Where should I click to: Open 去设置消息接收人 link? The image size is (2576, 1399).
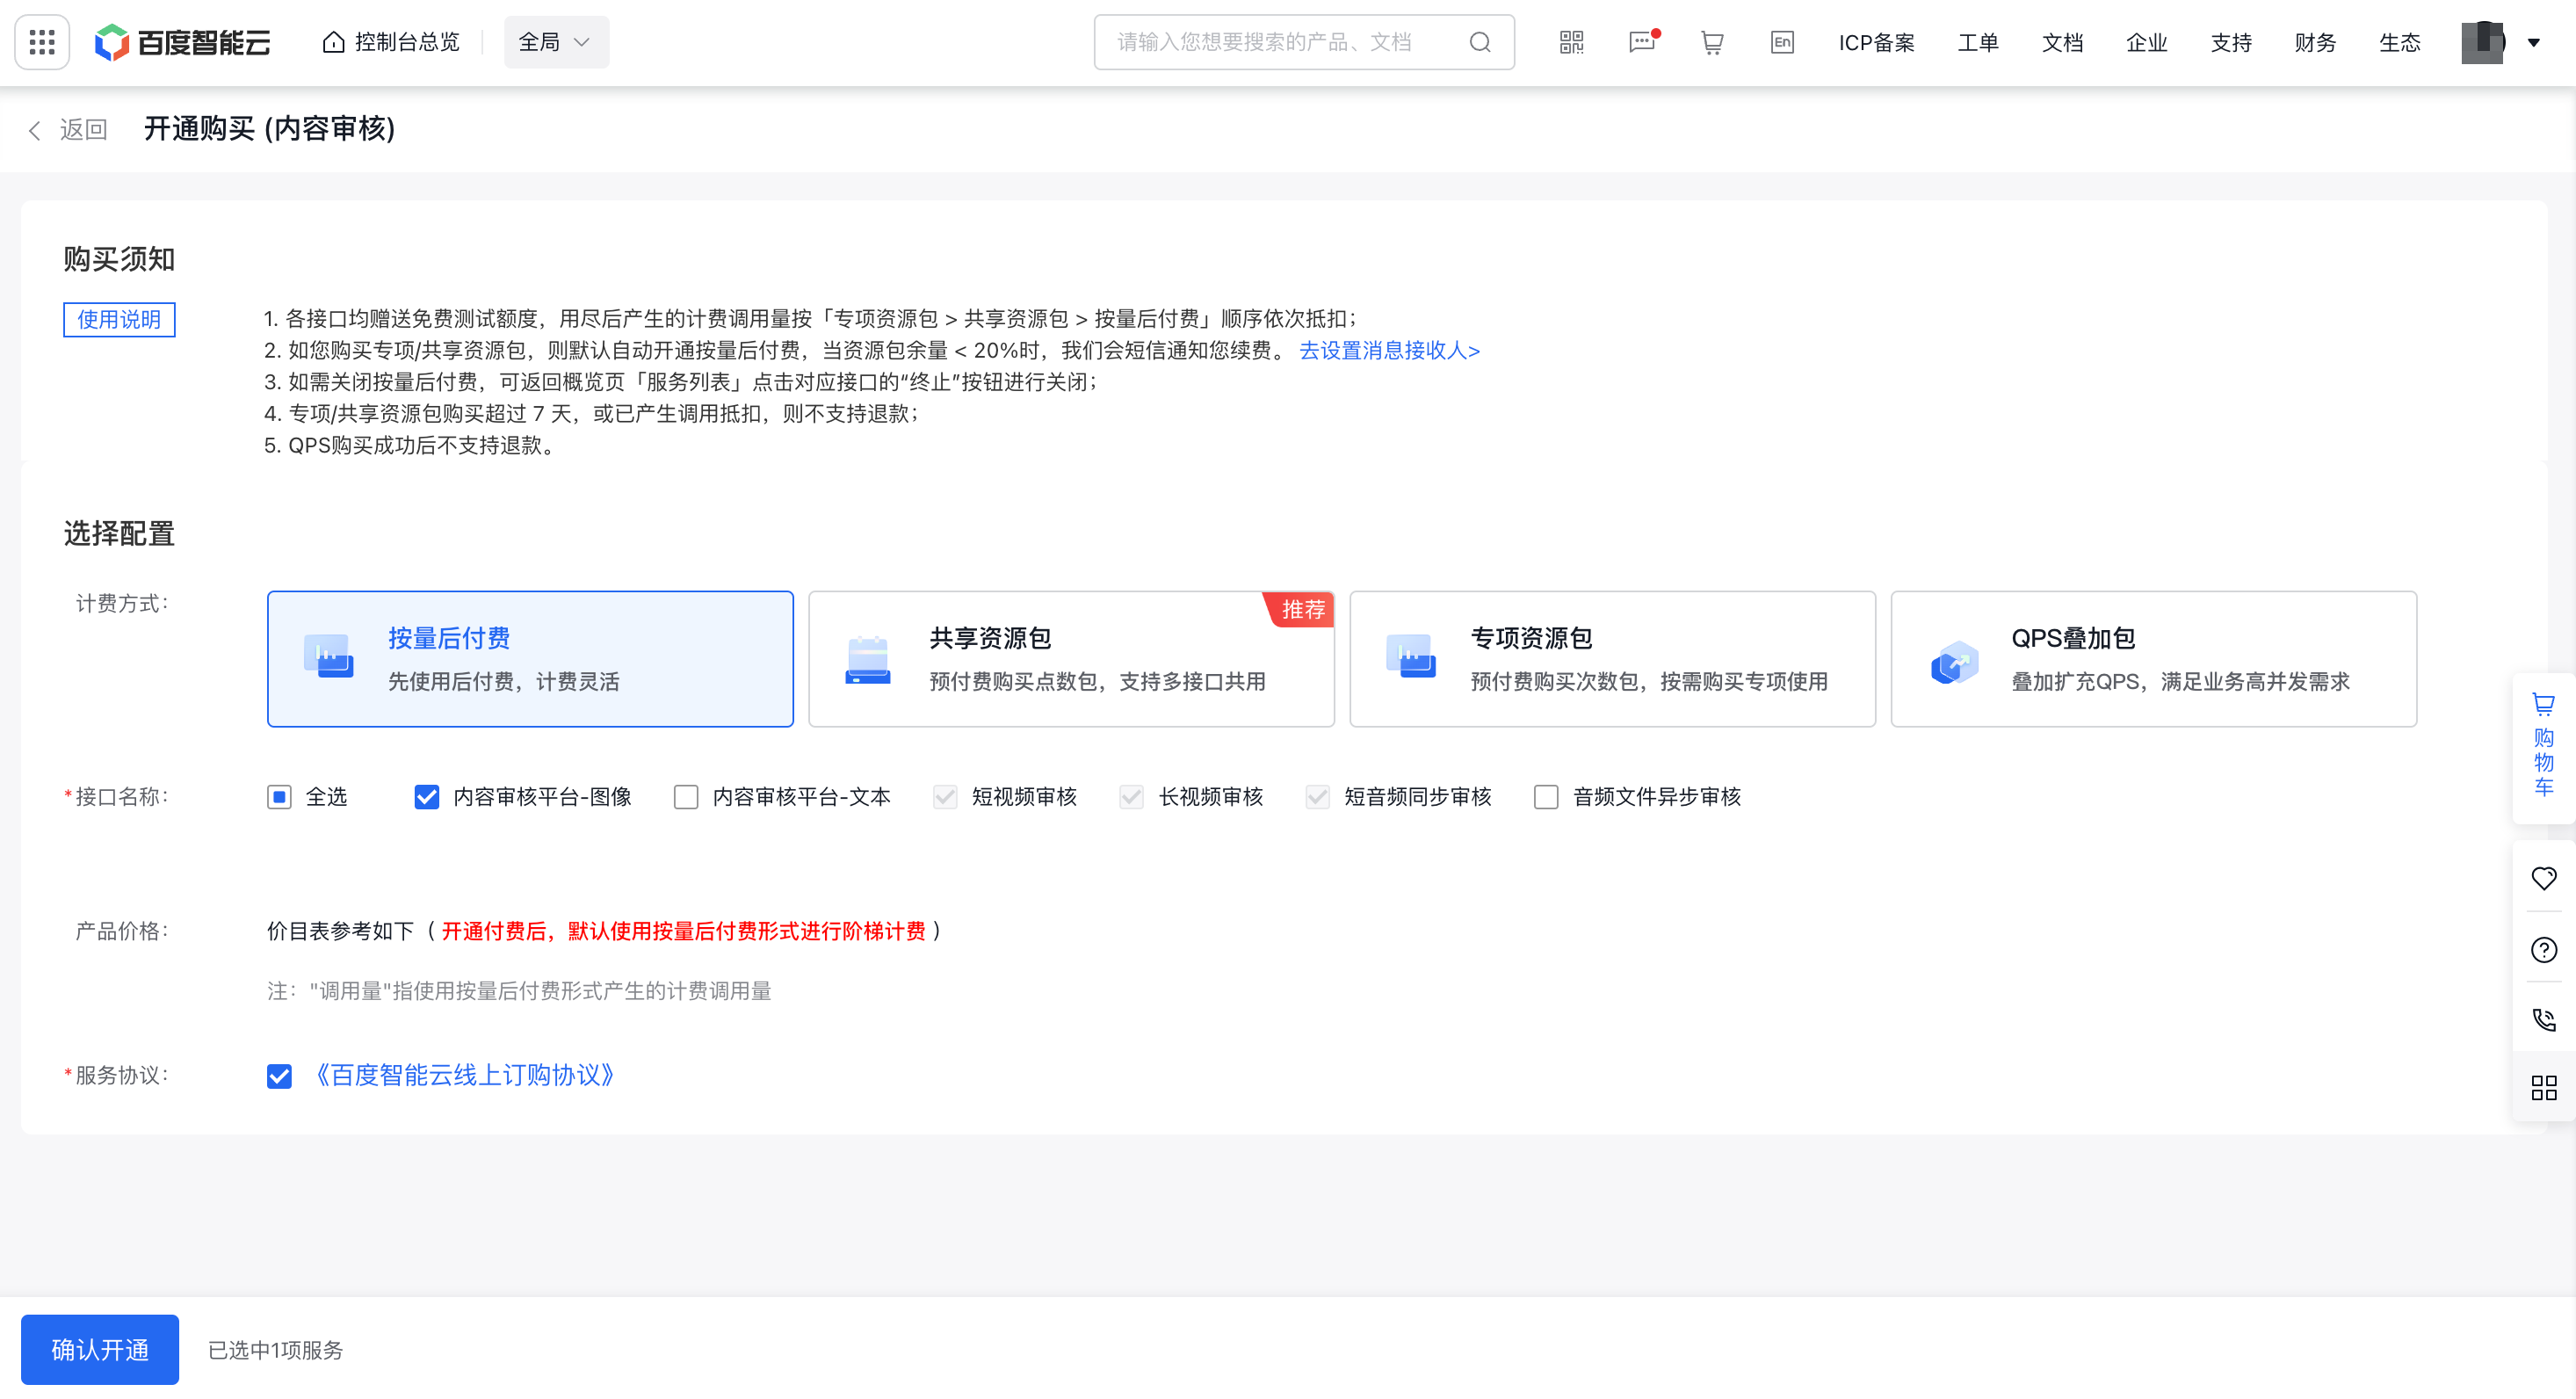(1389, 350)
